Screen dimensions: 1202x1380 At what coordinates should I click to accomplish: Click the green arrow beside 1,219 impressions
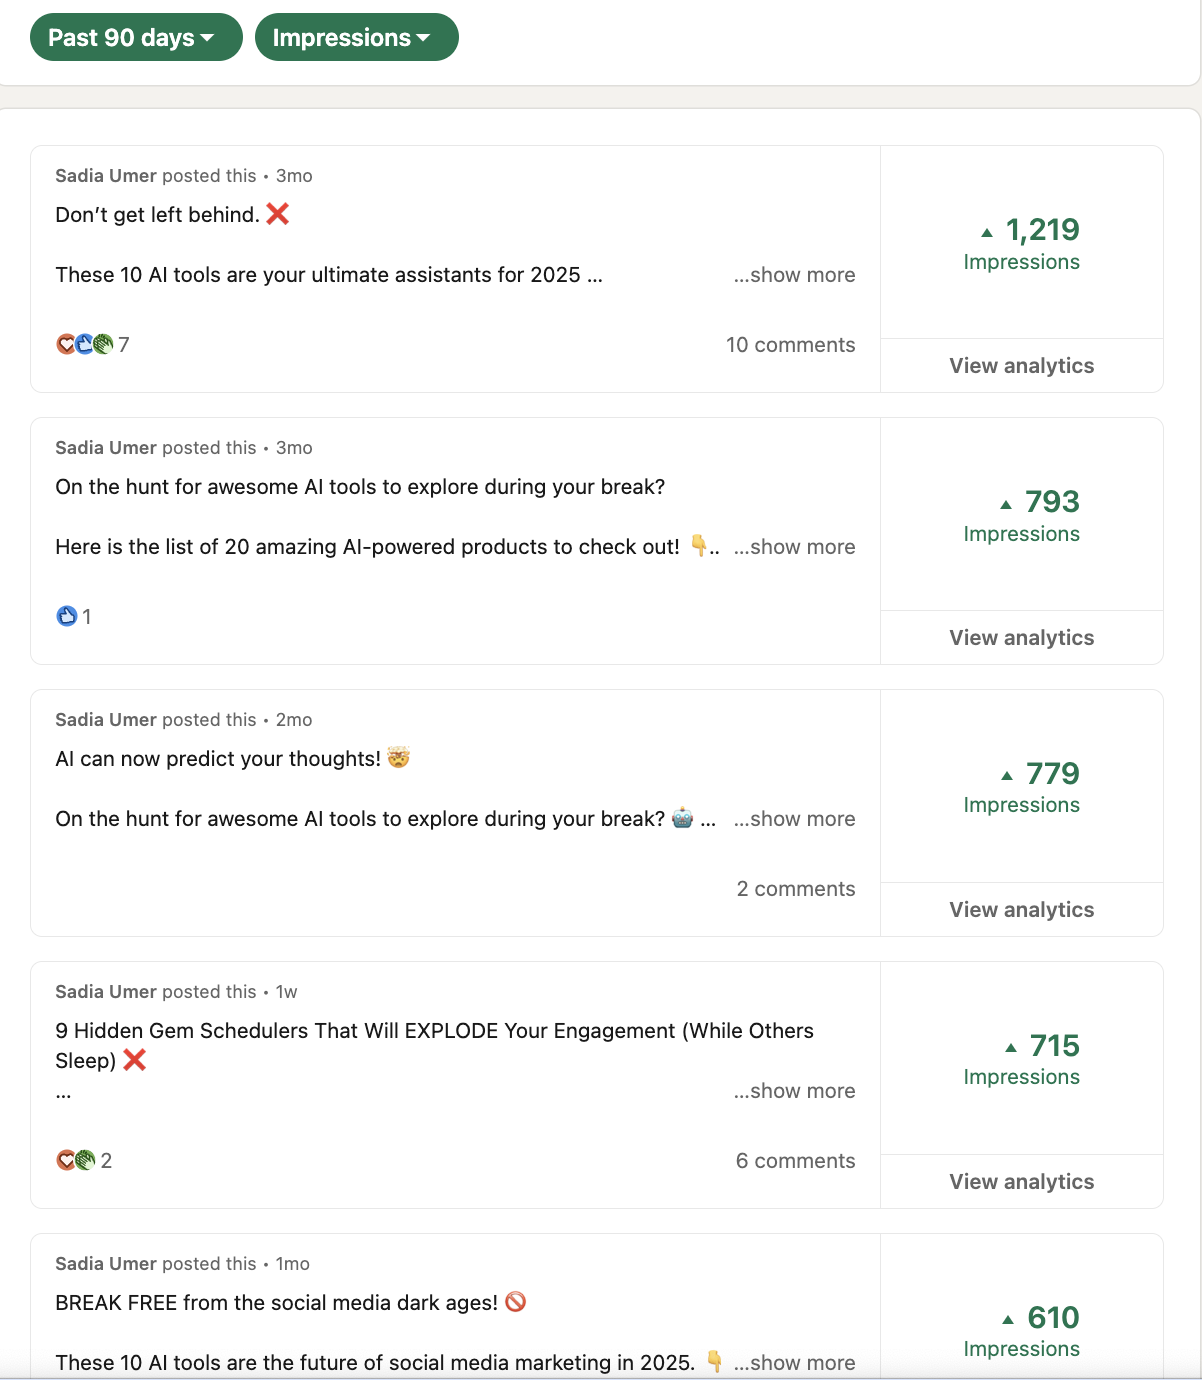tap(987, 232)
